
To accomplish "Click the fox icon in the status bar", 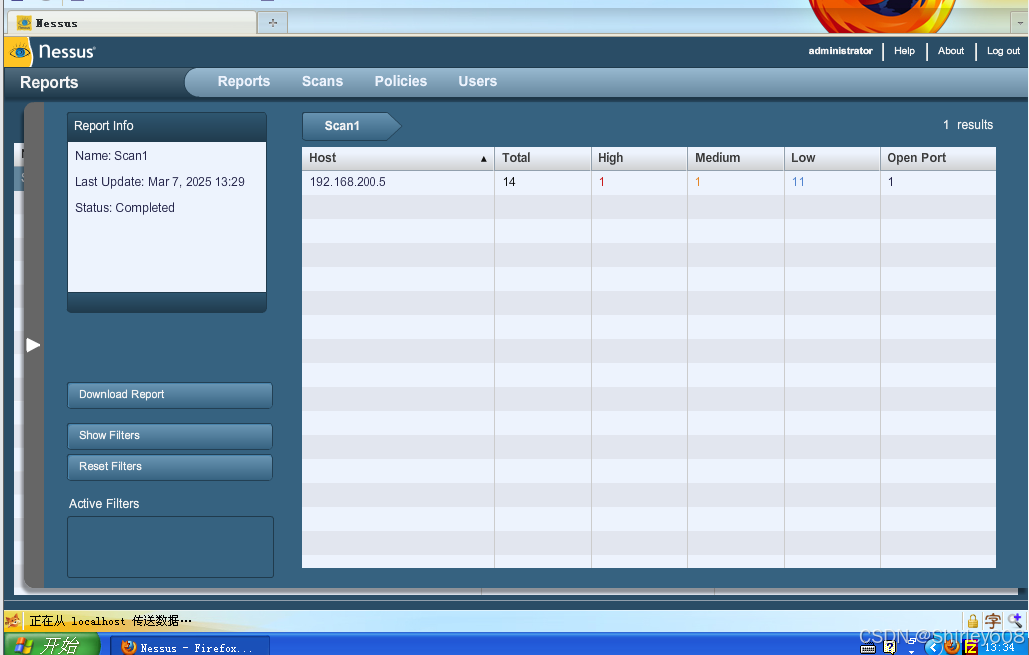I will 12,620.
